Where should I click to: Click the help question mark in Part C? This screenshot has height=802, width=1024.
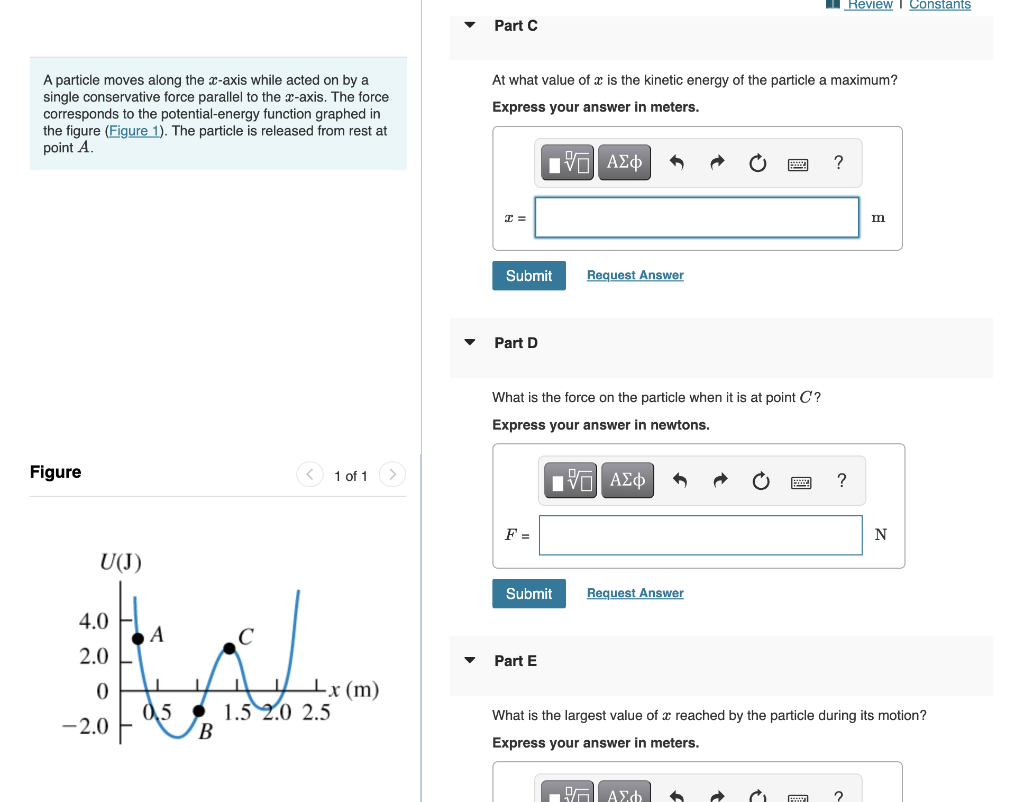(838, 162)
